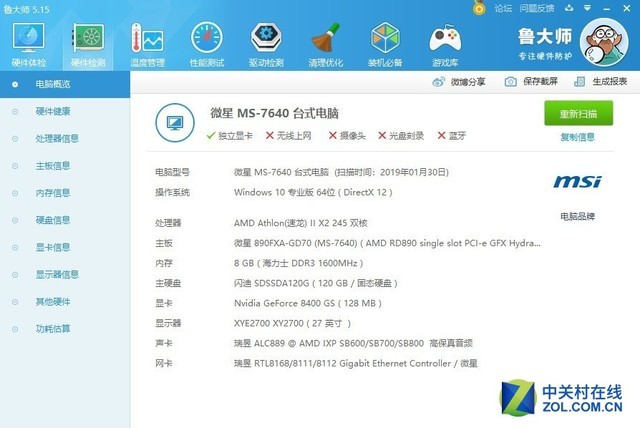Click 独立显卡 check status

(x=229, y=136)
